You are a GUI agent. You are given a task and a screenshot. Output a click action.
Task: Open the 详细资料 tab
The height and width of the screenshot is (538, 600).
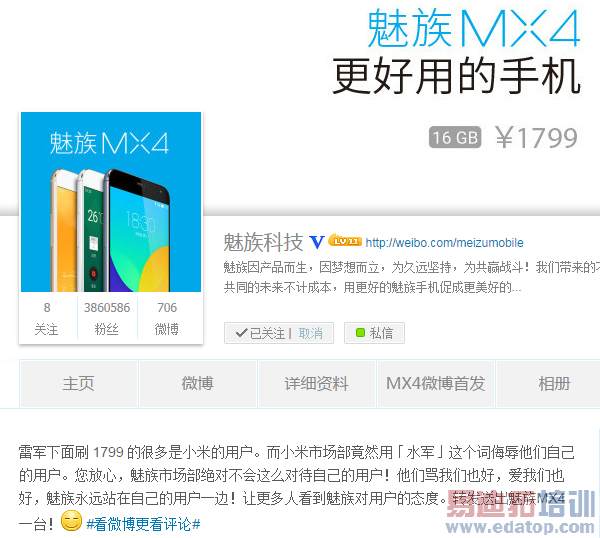[x=317, y=384]
